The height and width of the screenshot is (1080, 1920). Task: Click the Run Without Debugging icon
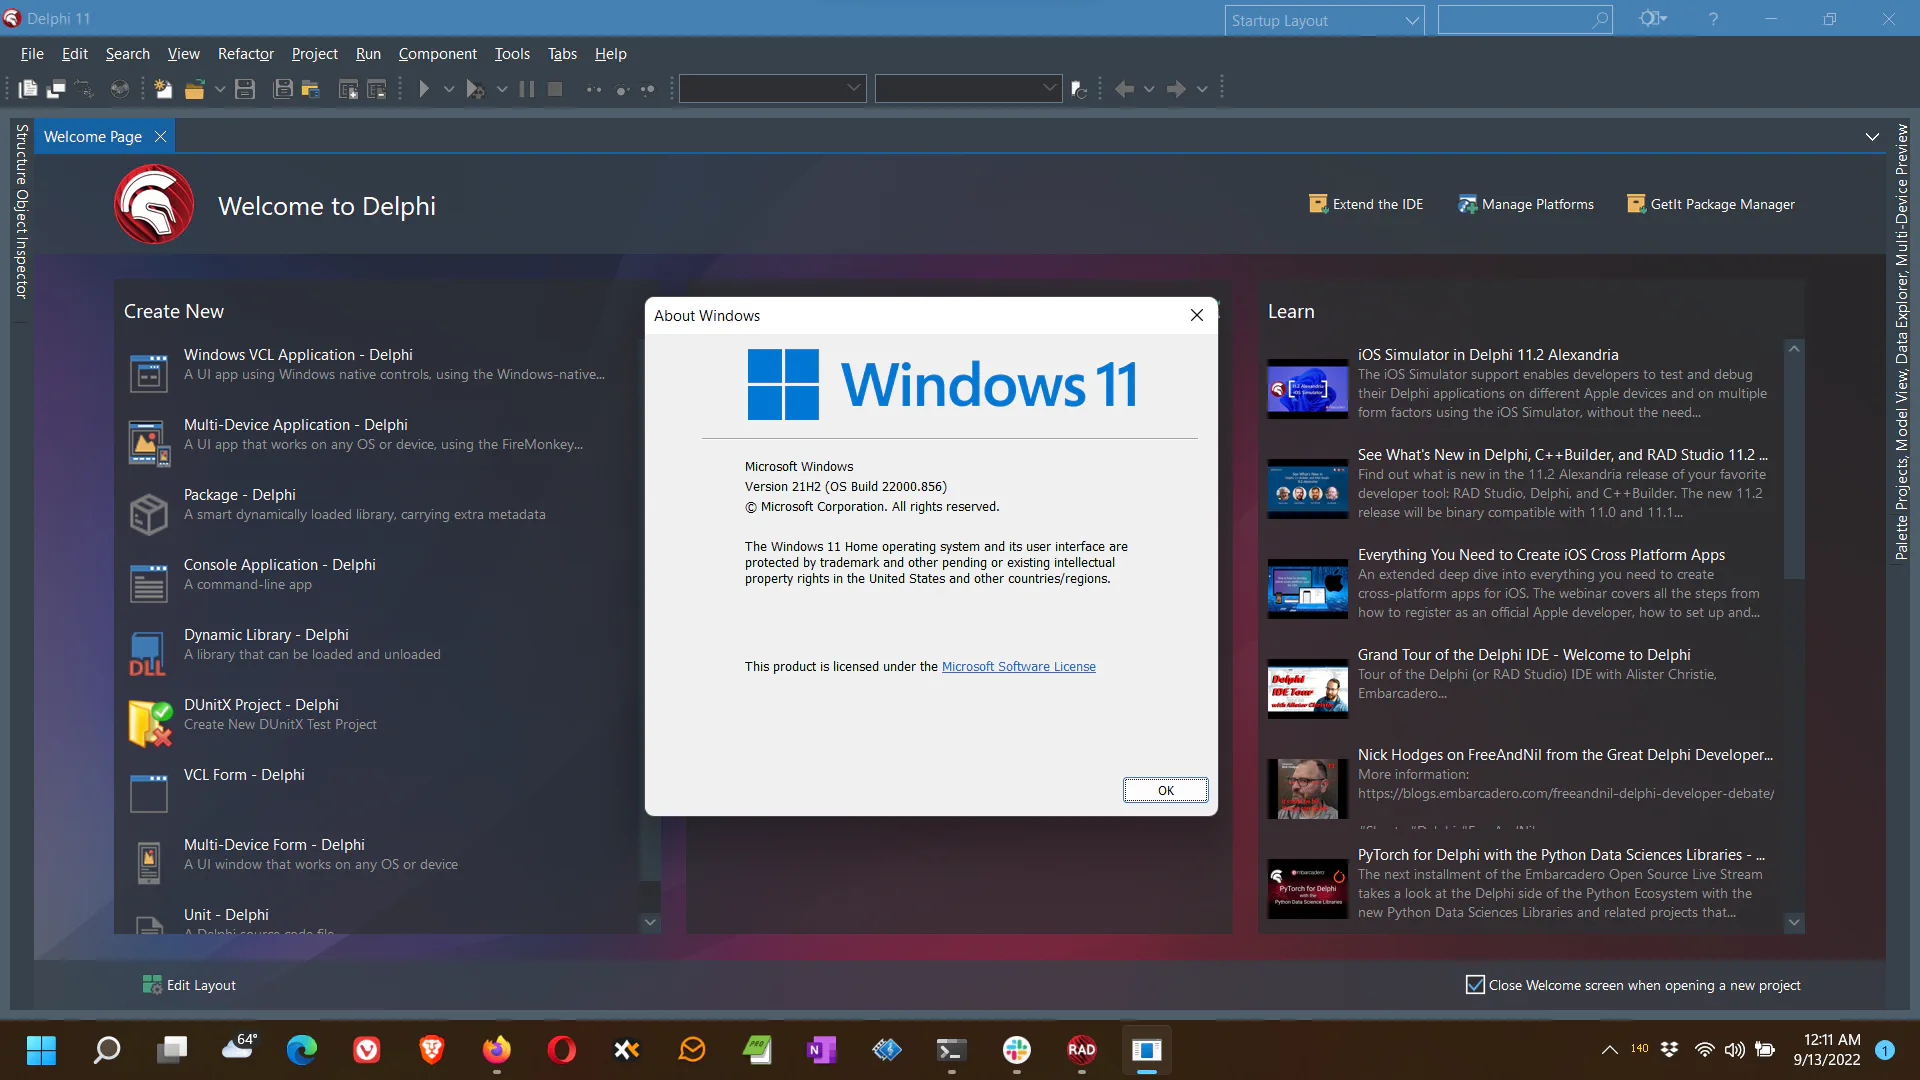[x=476, y=89]
